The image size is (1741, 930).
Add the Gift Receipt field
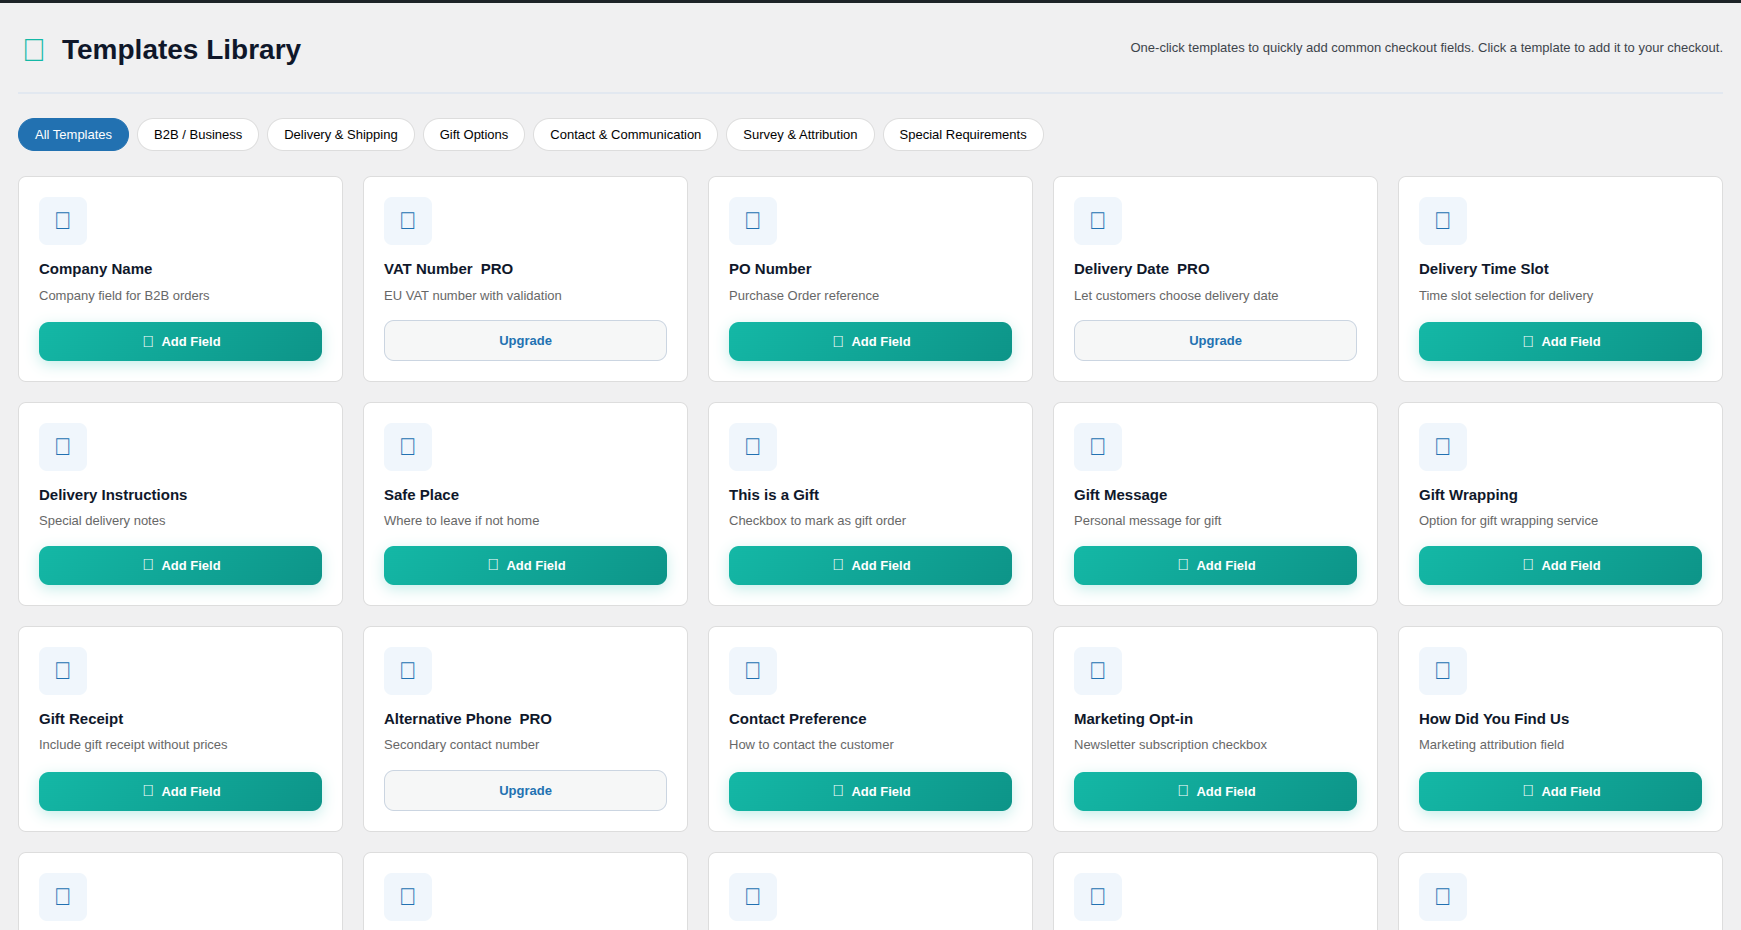(180, 792)
